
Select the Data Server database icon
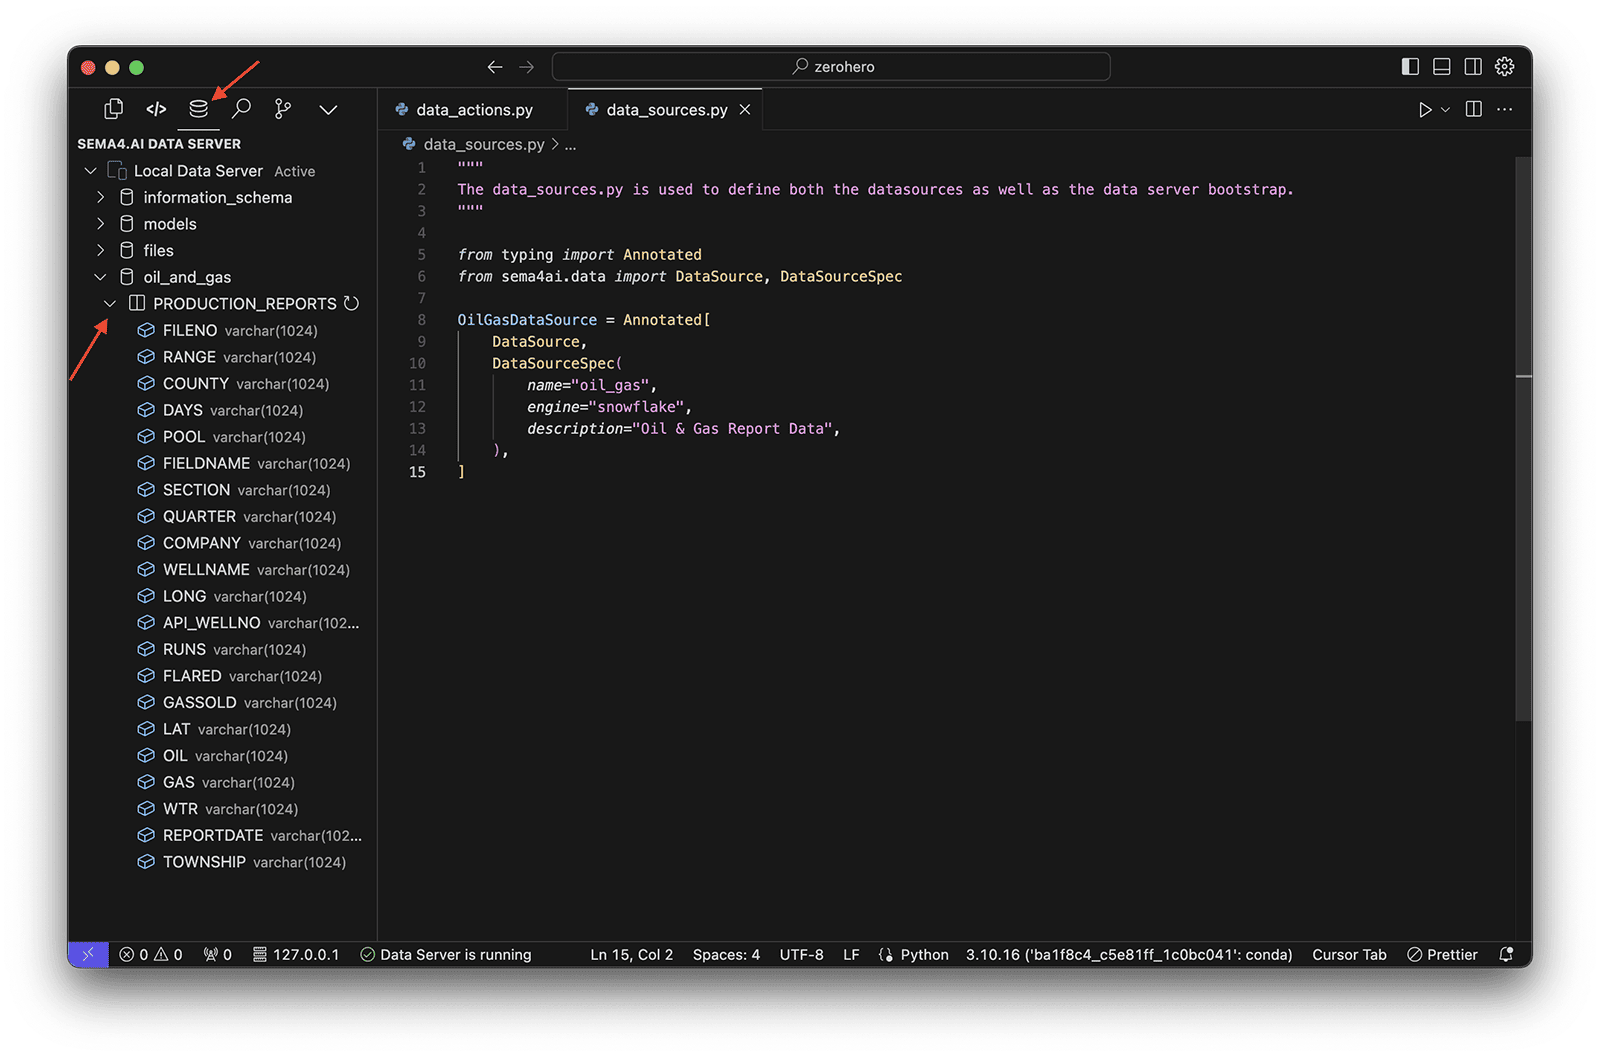click(199, 109)
